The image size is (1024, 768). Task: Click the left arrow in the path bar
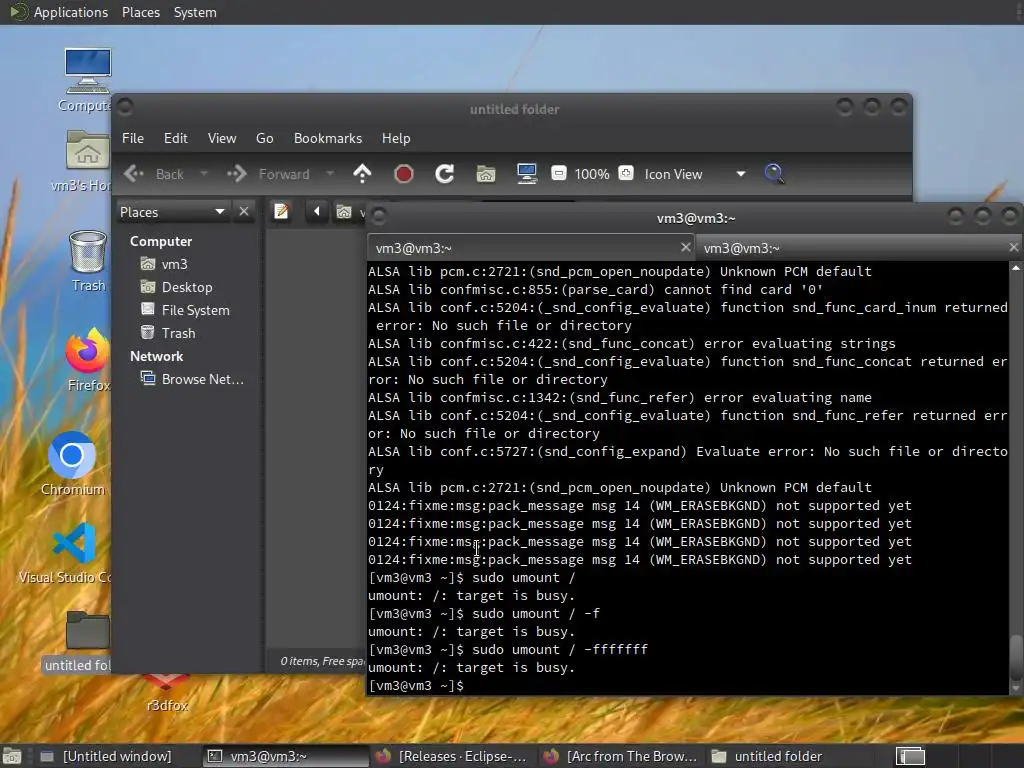(x=317, y=212)
